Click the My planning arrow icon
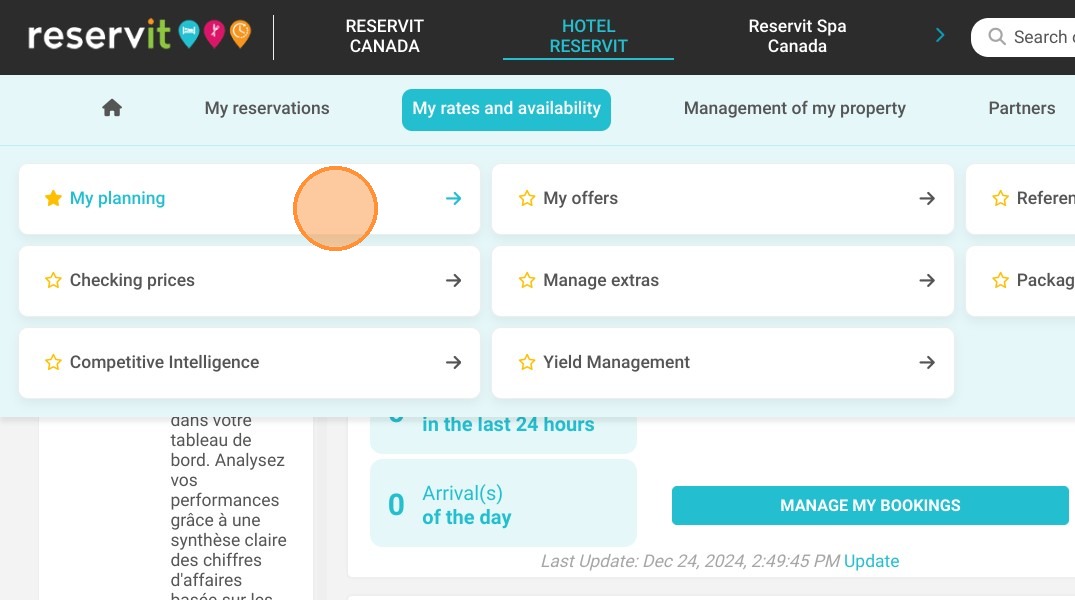 pos(453,198)
